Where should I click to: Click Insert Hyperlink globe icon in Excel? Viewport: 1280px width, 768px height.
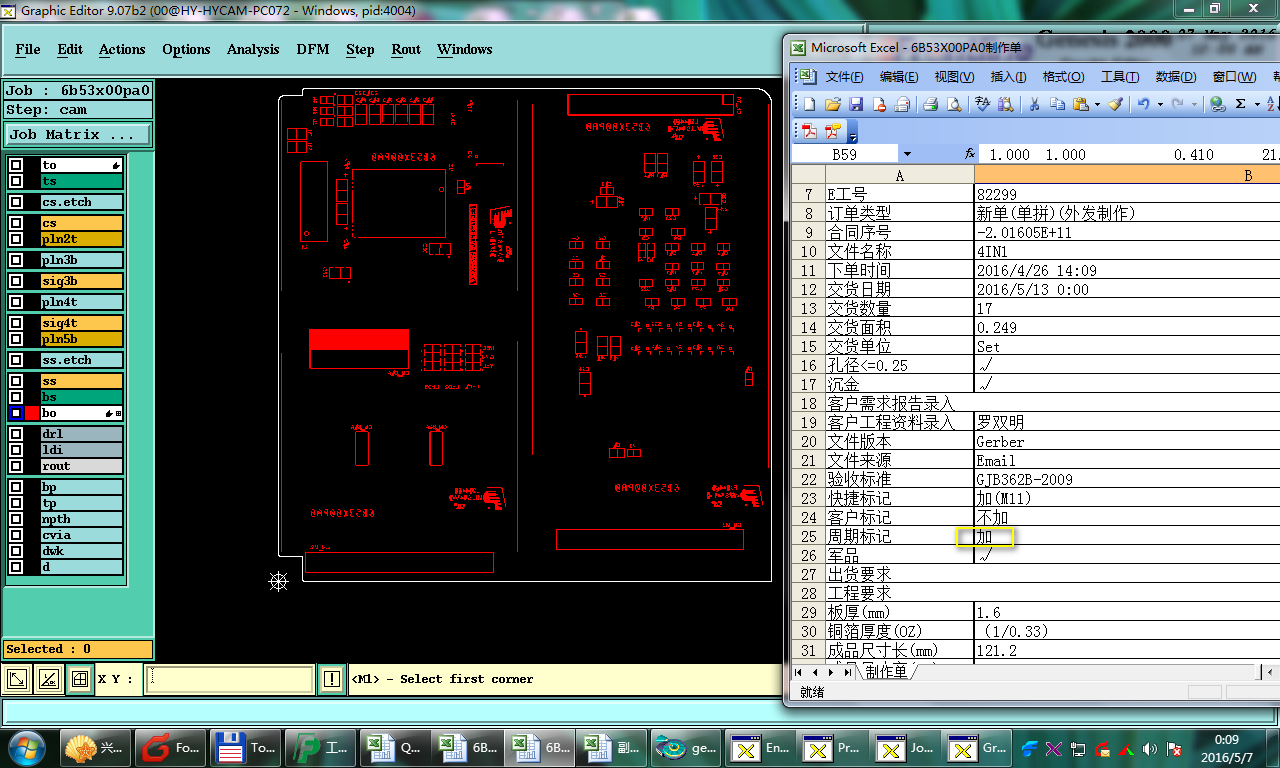point(1217,104)
